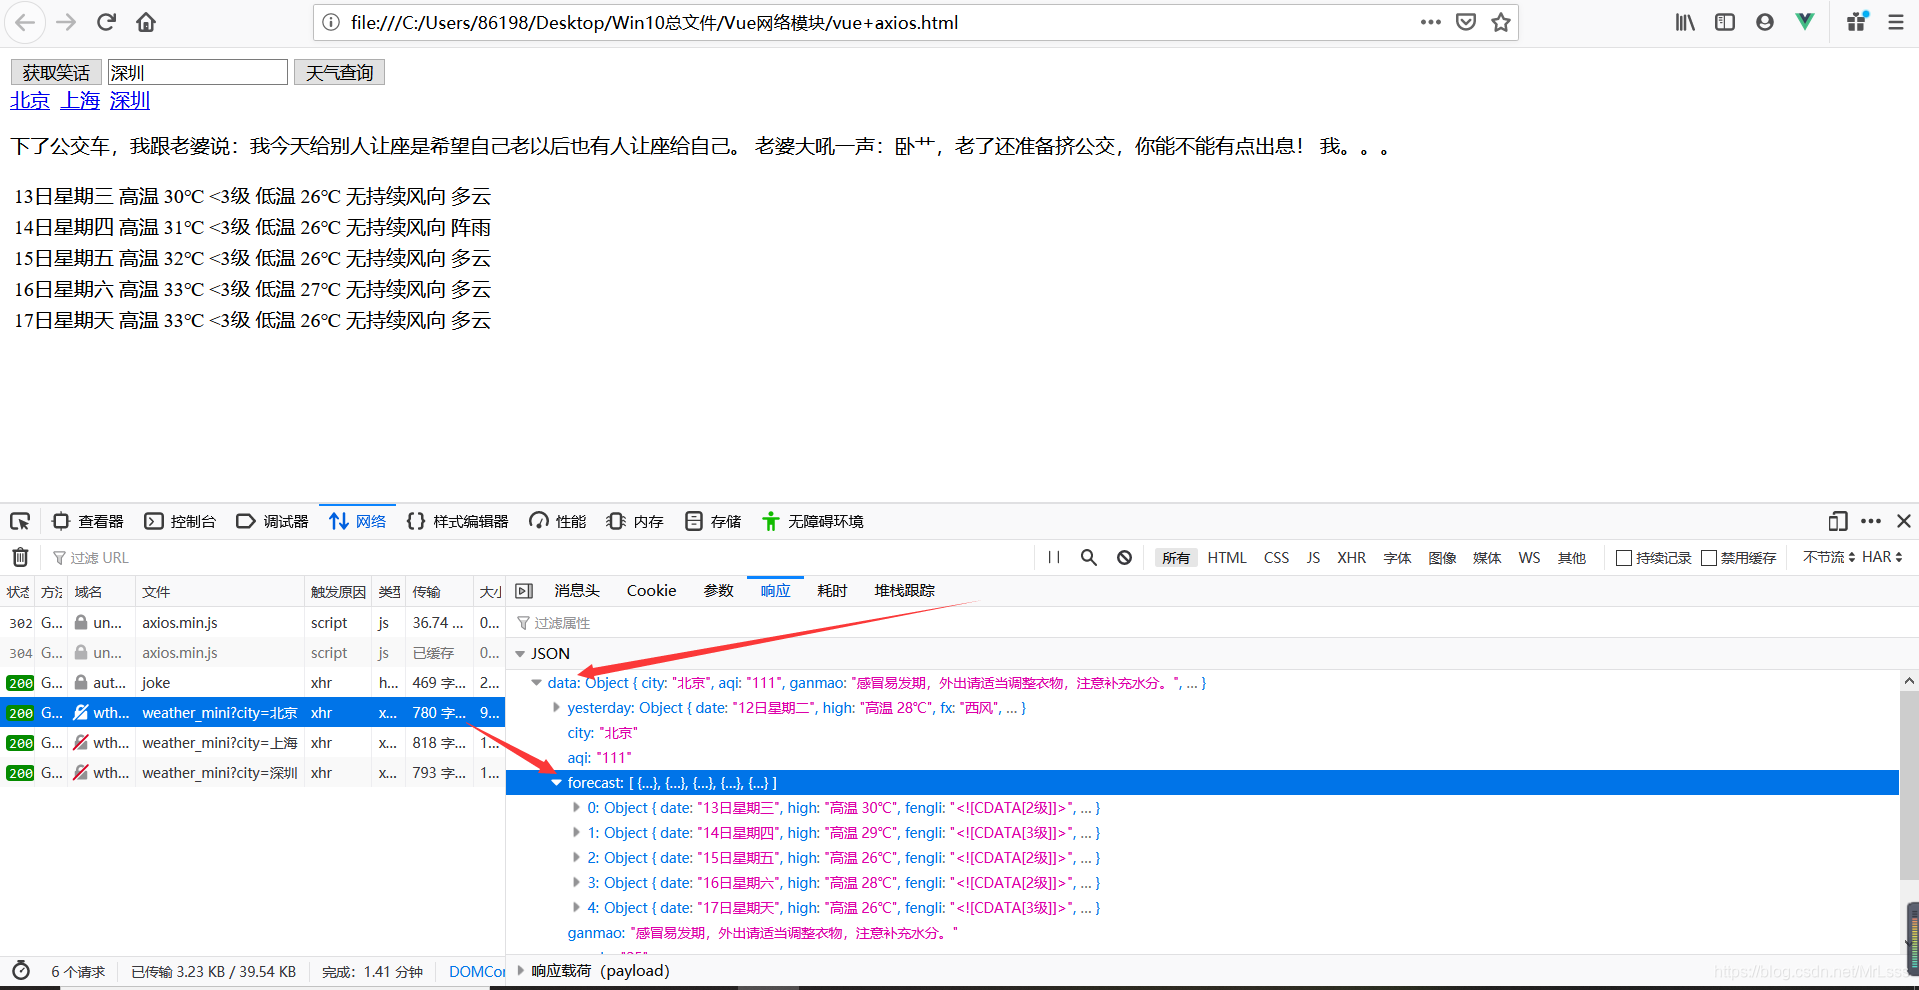The height and width of the screenshot is (990, 1919).
Task: Reload the page with refresh icon
Action: click(x=107, y=22)
